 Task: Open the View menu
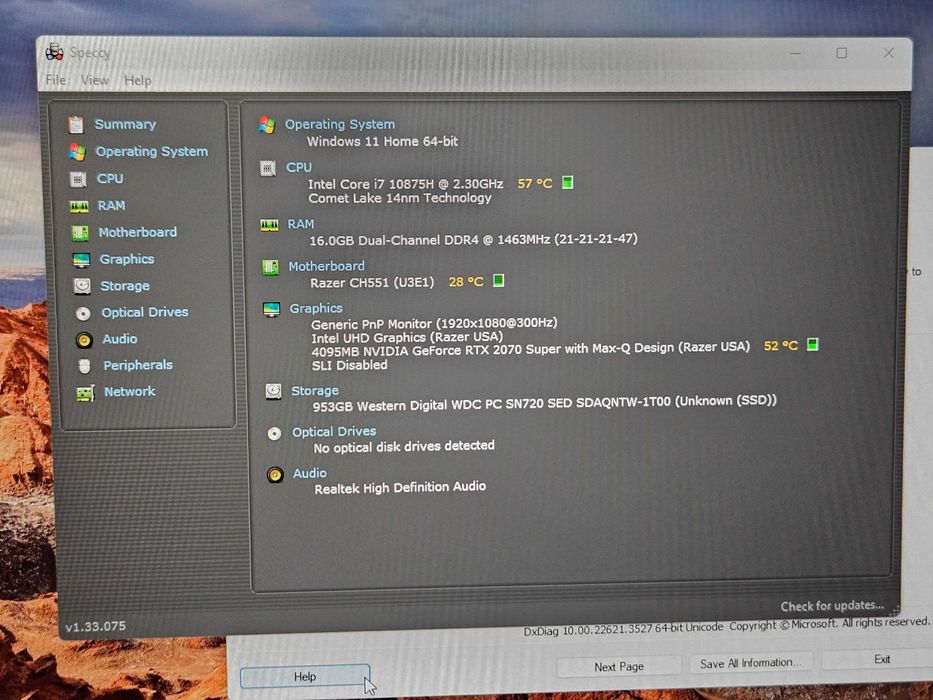(x=95, y=80)
